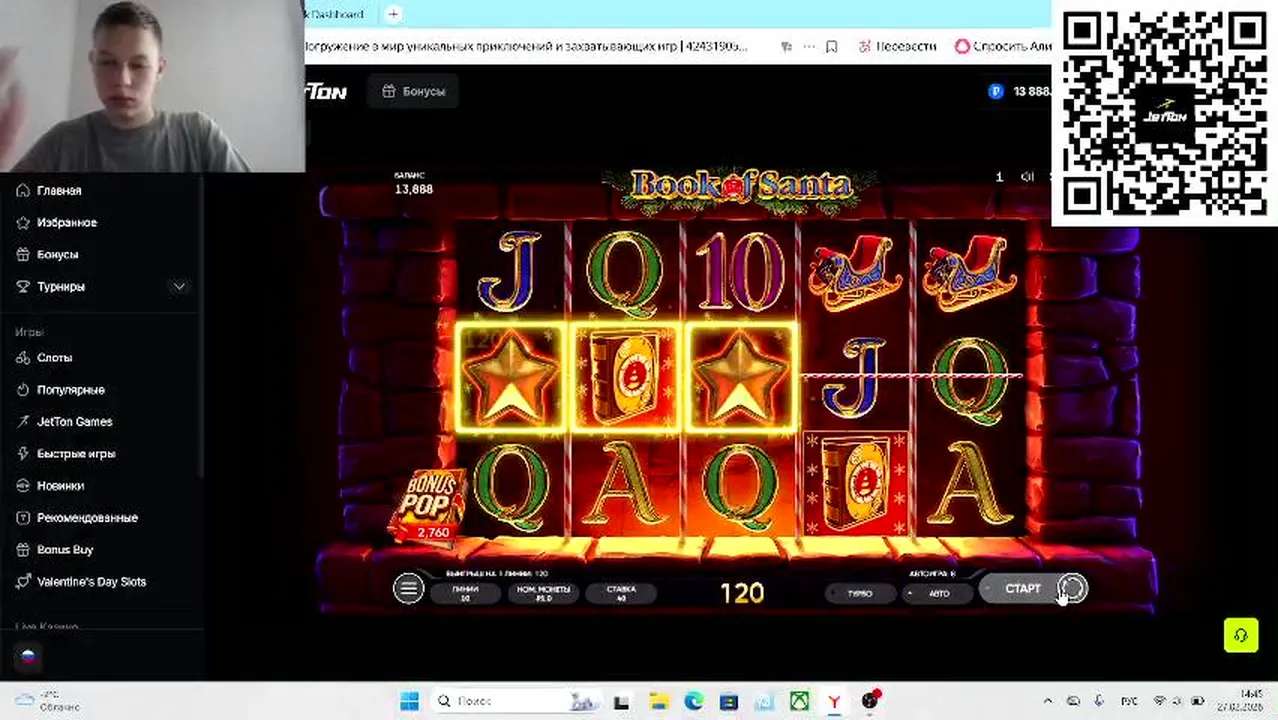
Task: Click the БАЛАНС 13,888 display
Action: coord(413,183)
